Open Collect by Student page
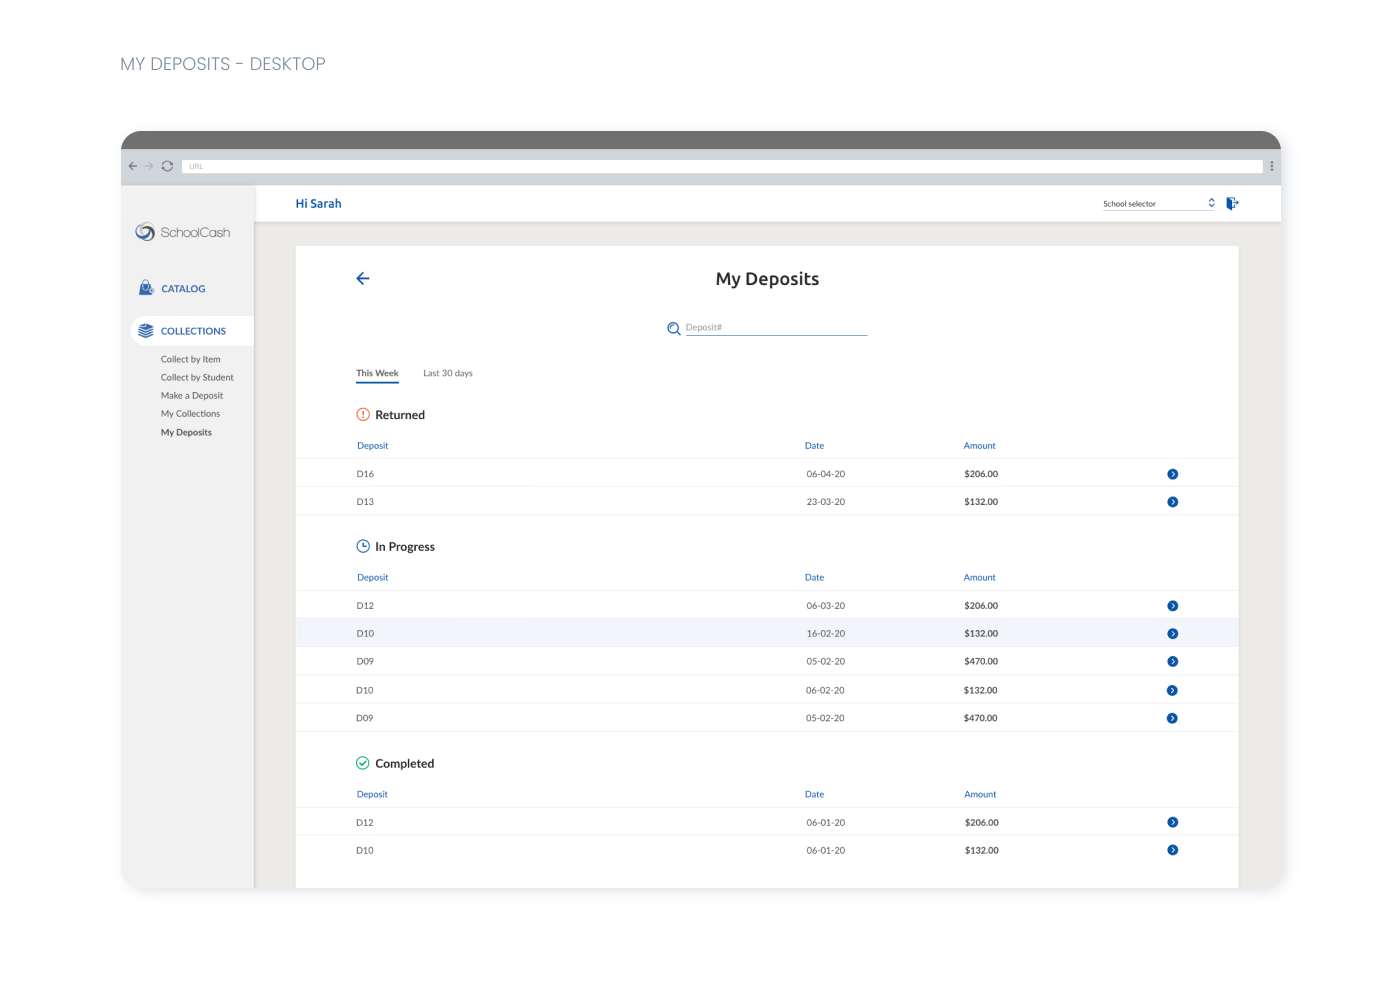The width and height of the screenshot is (1400, 981). [197, 378]
